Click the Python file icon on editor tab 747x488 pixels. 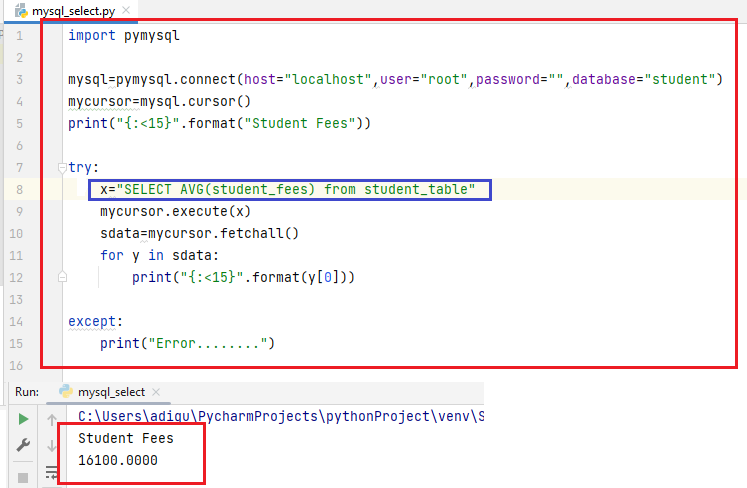[x=19, y=11]
